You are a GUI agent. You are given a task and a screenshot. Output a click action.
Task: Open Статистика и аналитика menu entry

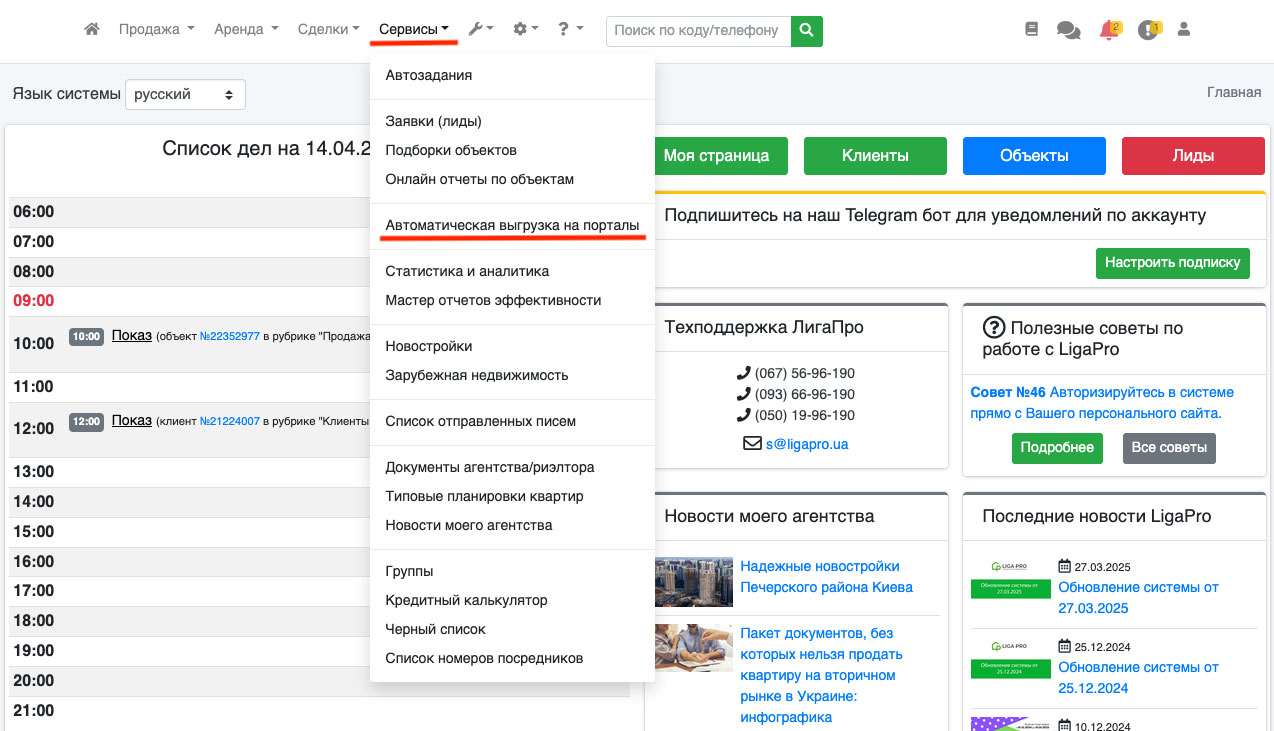467,271
